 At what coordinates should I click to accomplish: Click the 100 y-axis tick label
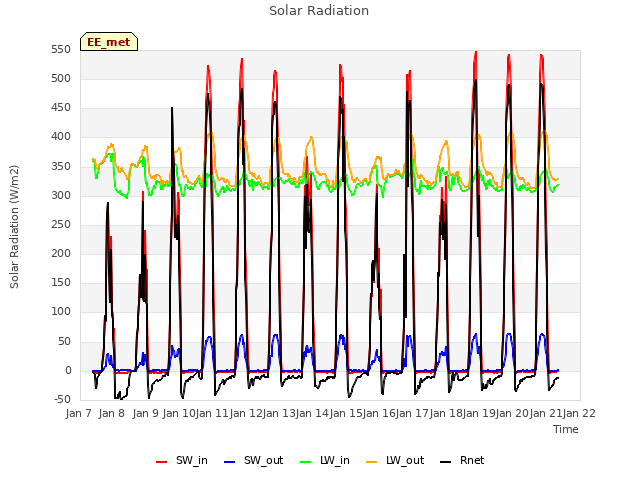point(61,312)
